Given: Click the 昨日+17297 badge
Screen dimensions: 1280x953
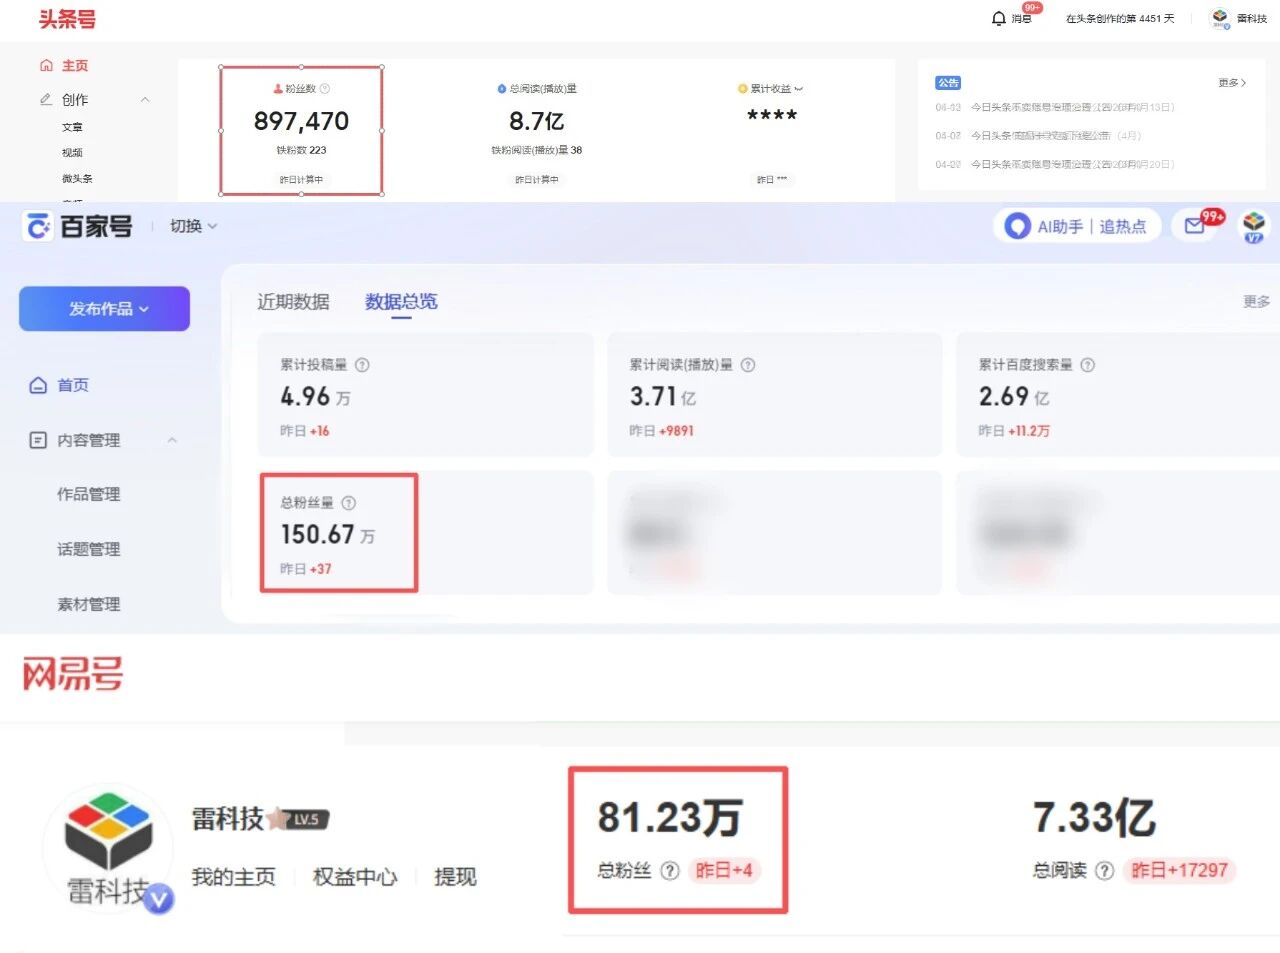Looking at the screenshot, I should [1179, 870].
